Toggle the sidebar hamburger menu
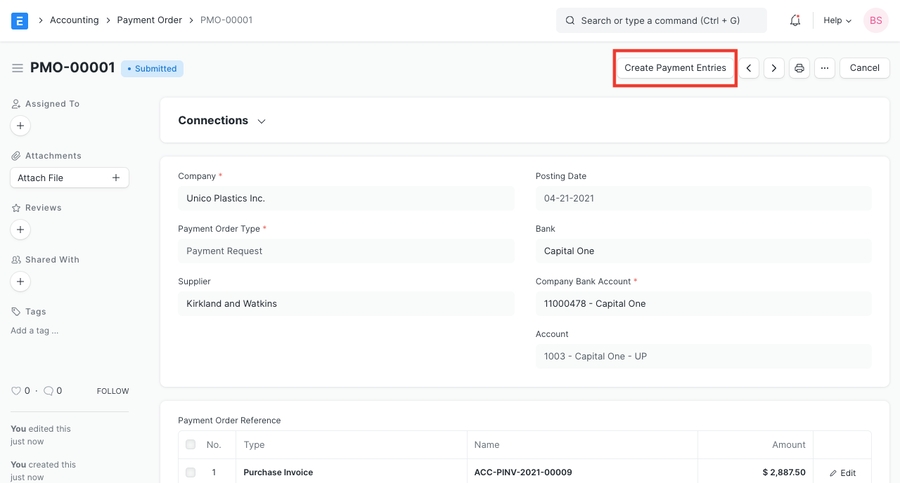900x483 pixels. 17,68
